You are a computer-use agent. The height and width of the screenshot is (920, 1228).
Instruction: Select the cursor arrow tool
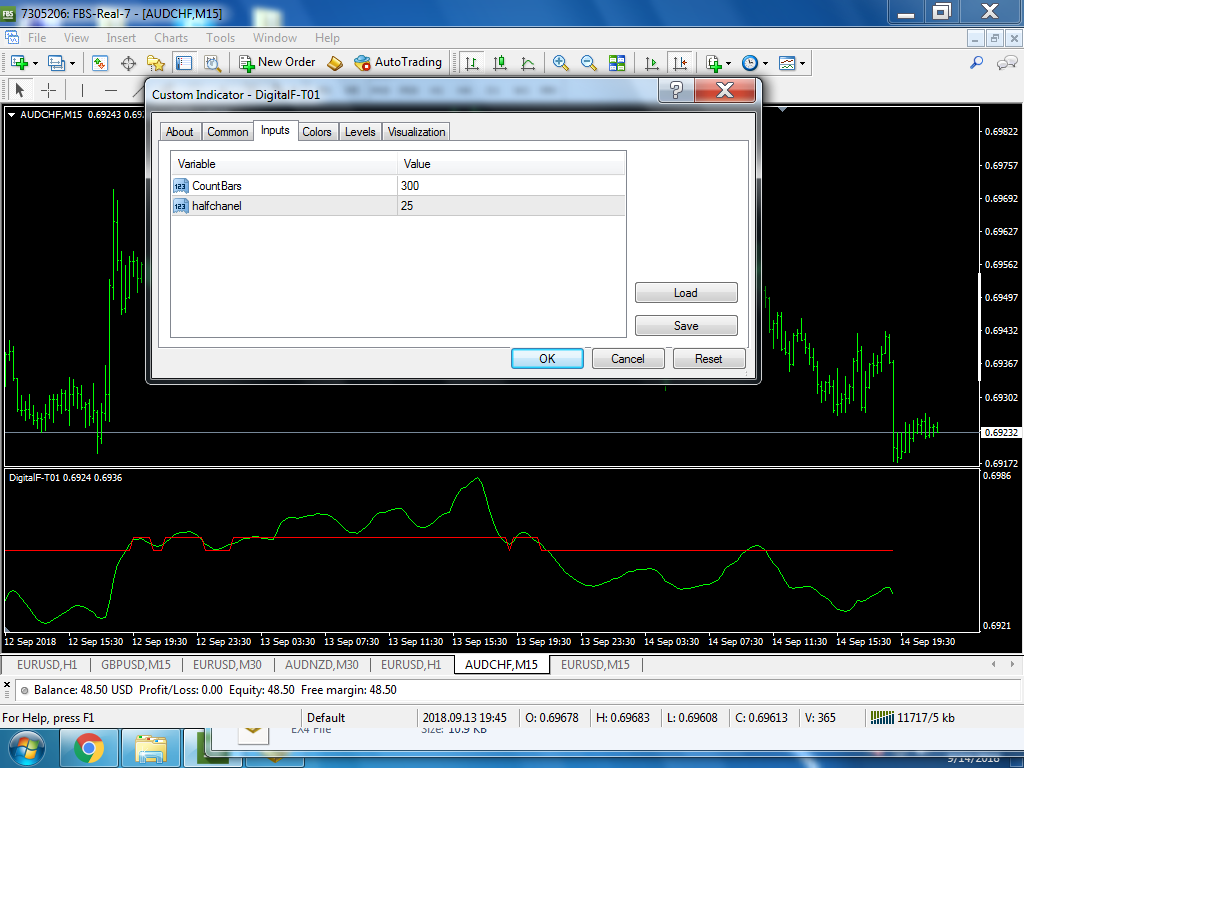[19, 90]
